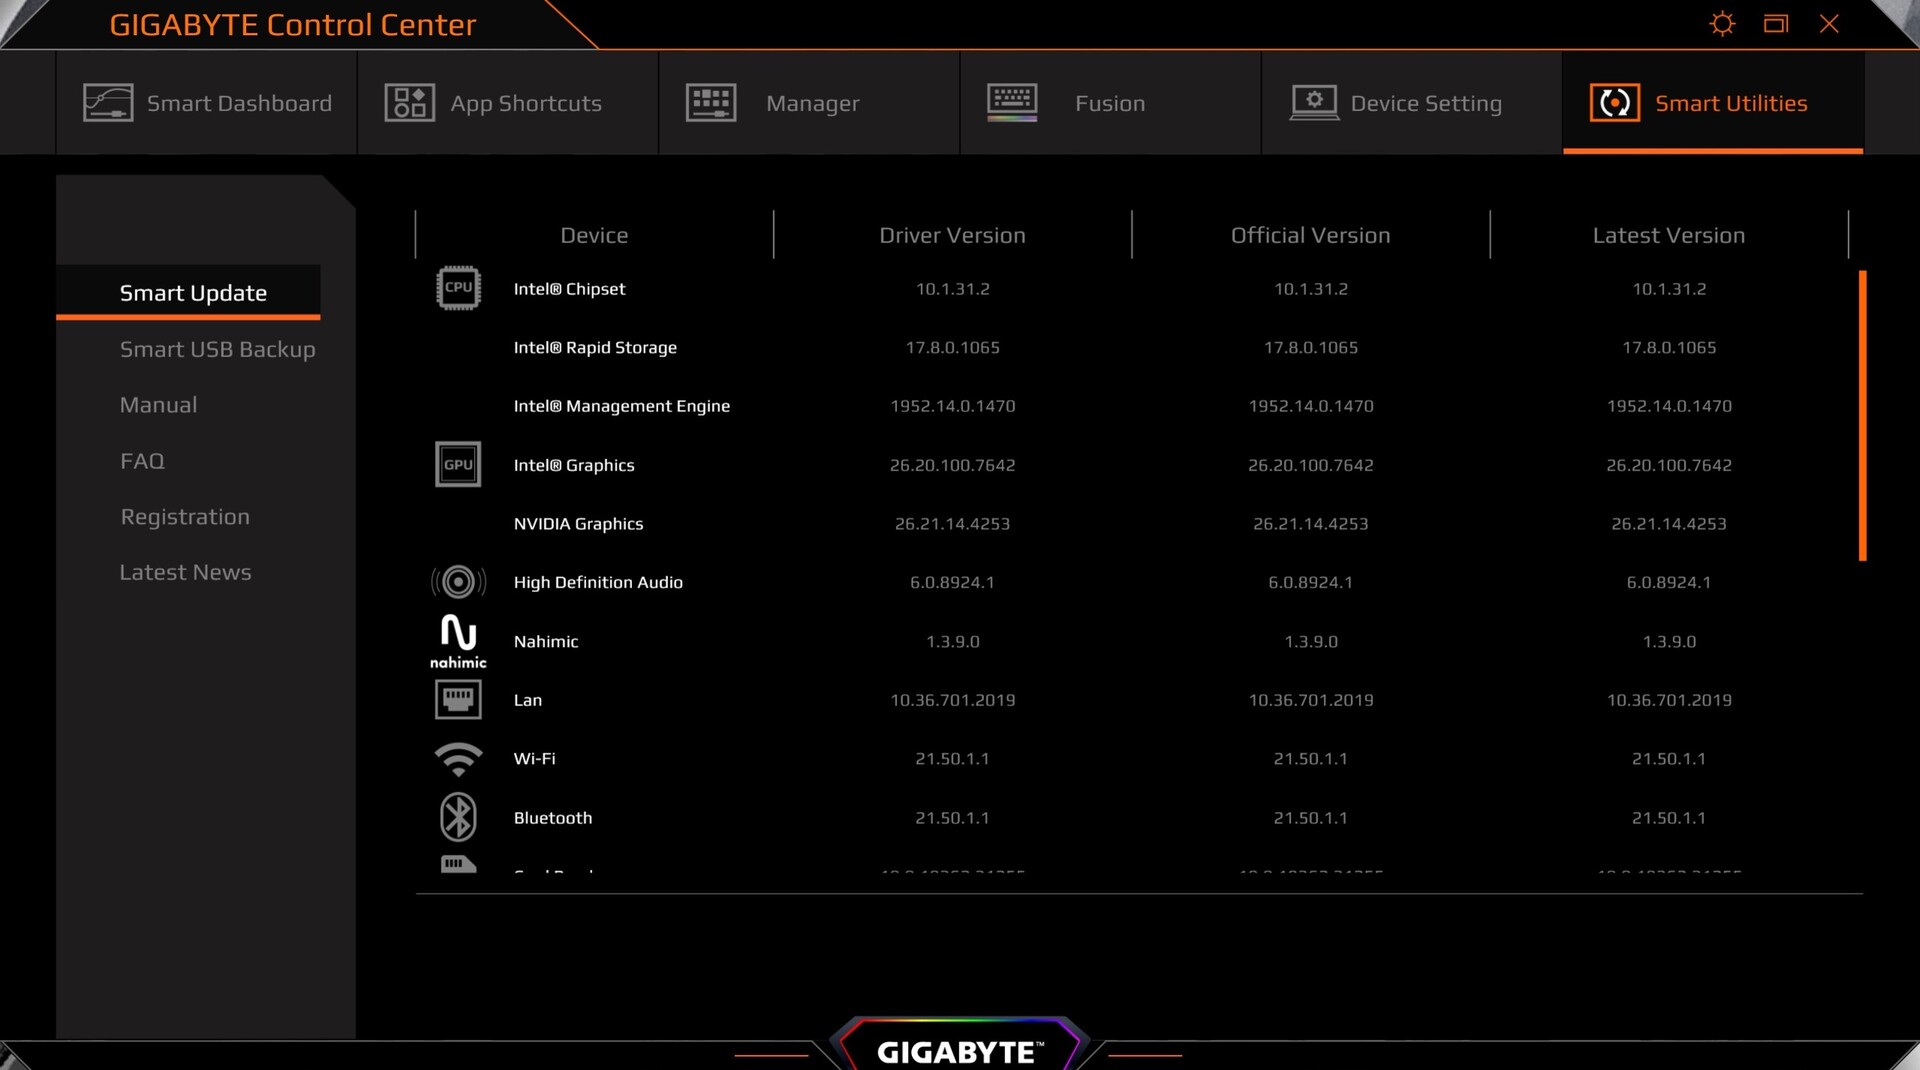The width and height of the screenshot is (1920, 1070).
Task: Click the Smart Dashboard monitor icon
Action: (x=108, y=103)
